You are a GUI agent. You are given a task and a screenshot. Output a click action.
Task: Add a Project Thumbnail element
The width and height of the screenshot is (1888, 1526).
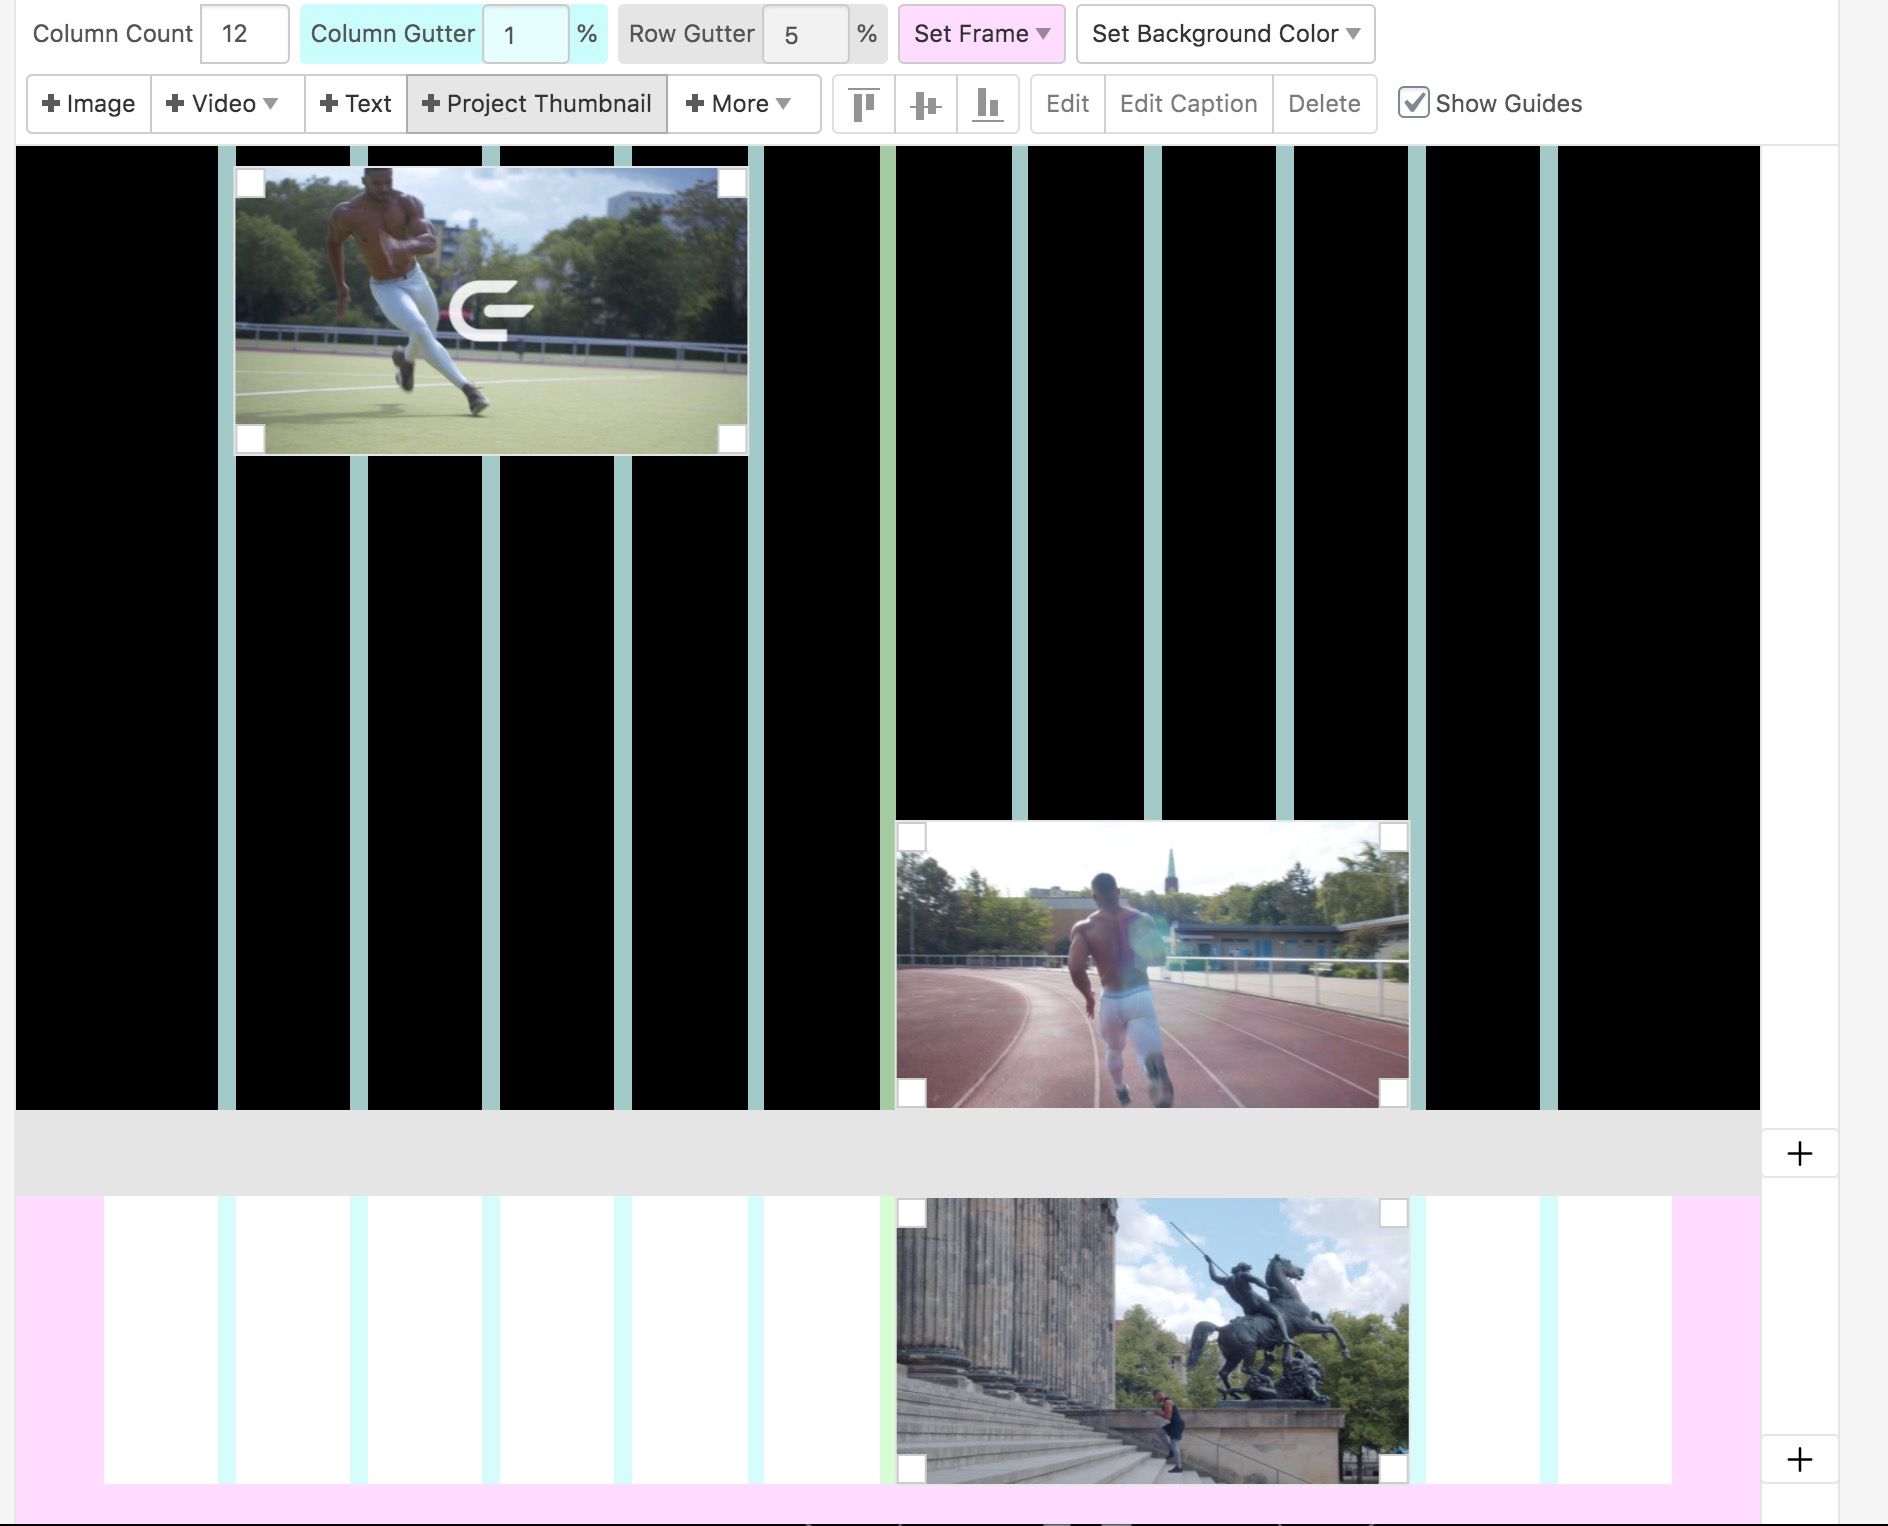(x=537, y=104)
